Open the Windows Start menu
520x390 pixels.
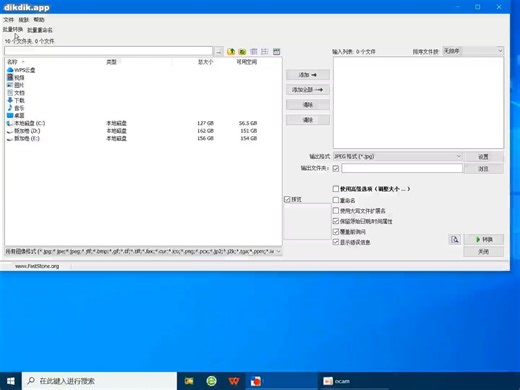coord(11,381)
